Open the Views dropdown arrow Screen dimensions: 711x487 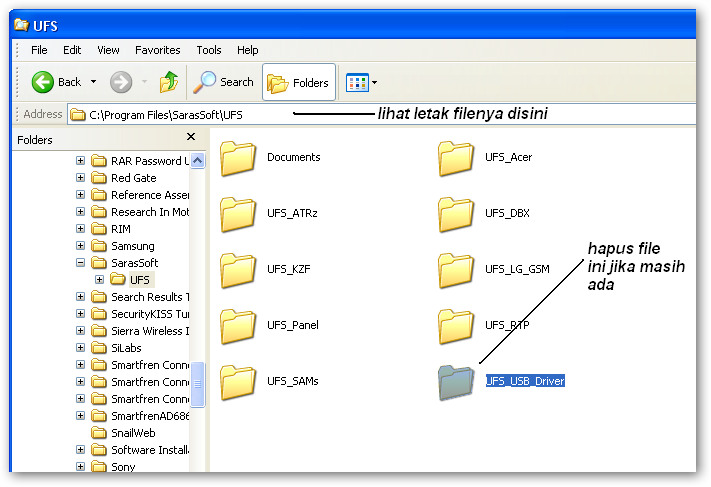375,83
